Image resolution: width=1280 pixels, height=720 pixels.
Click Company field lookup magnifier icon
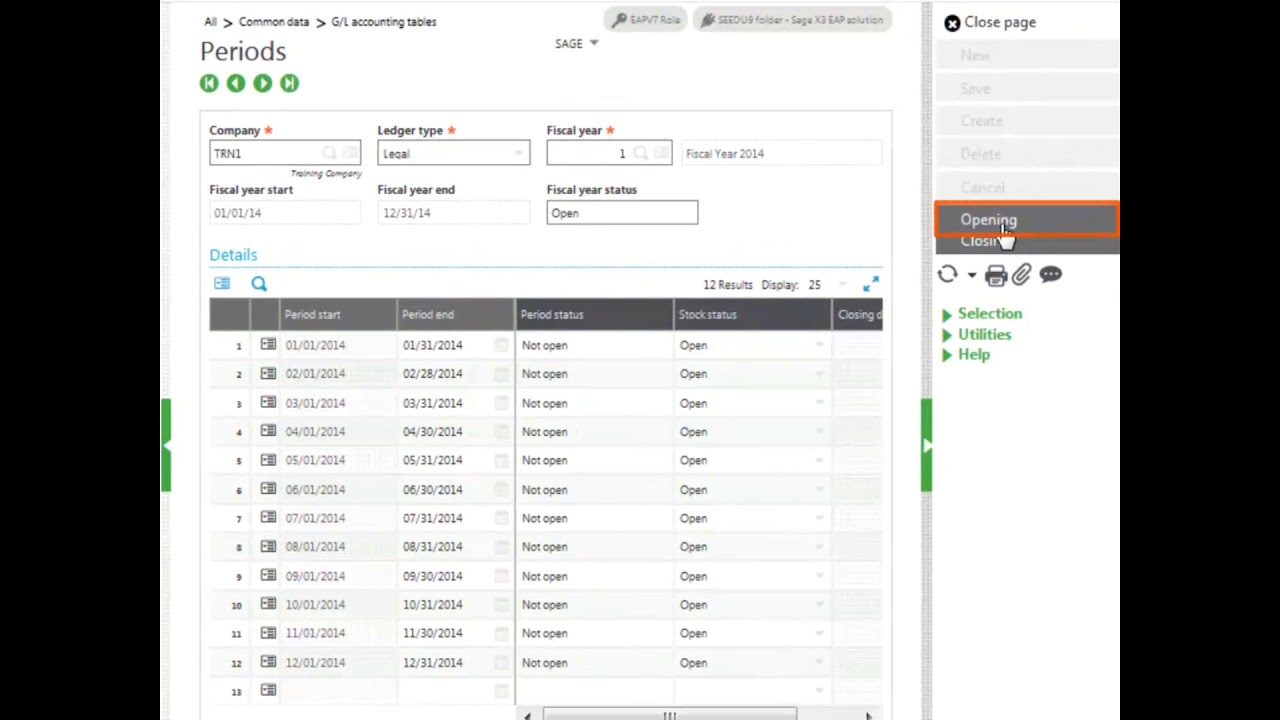(x=329, y=153)
